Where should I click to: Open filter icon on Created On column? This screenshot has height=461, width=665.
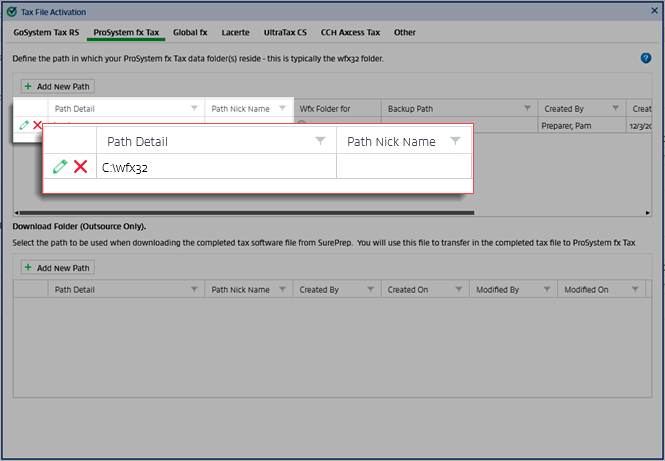pos(458,290)
